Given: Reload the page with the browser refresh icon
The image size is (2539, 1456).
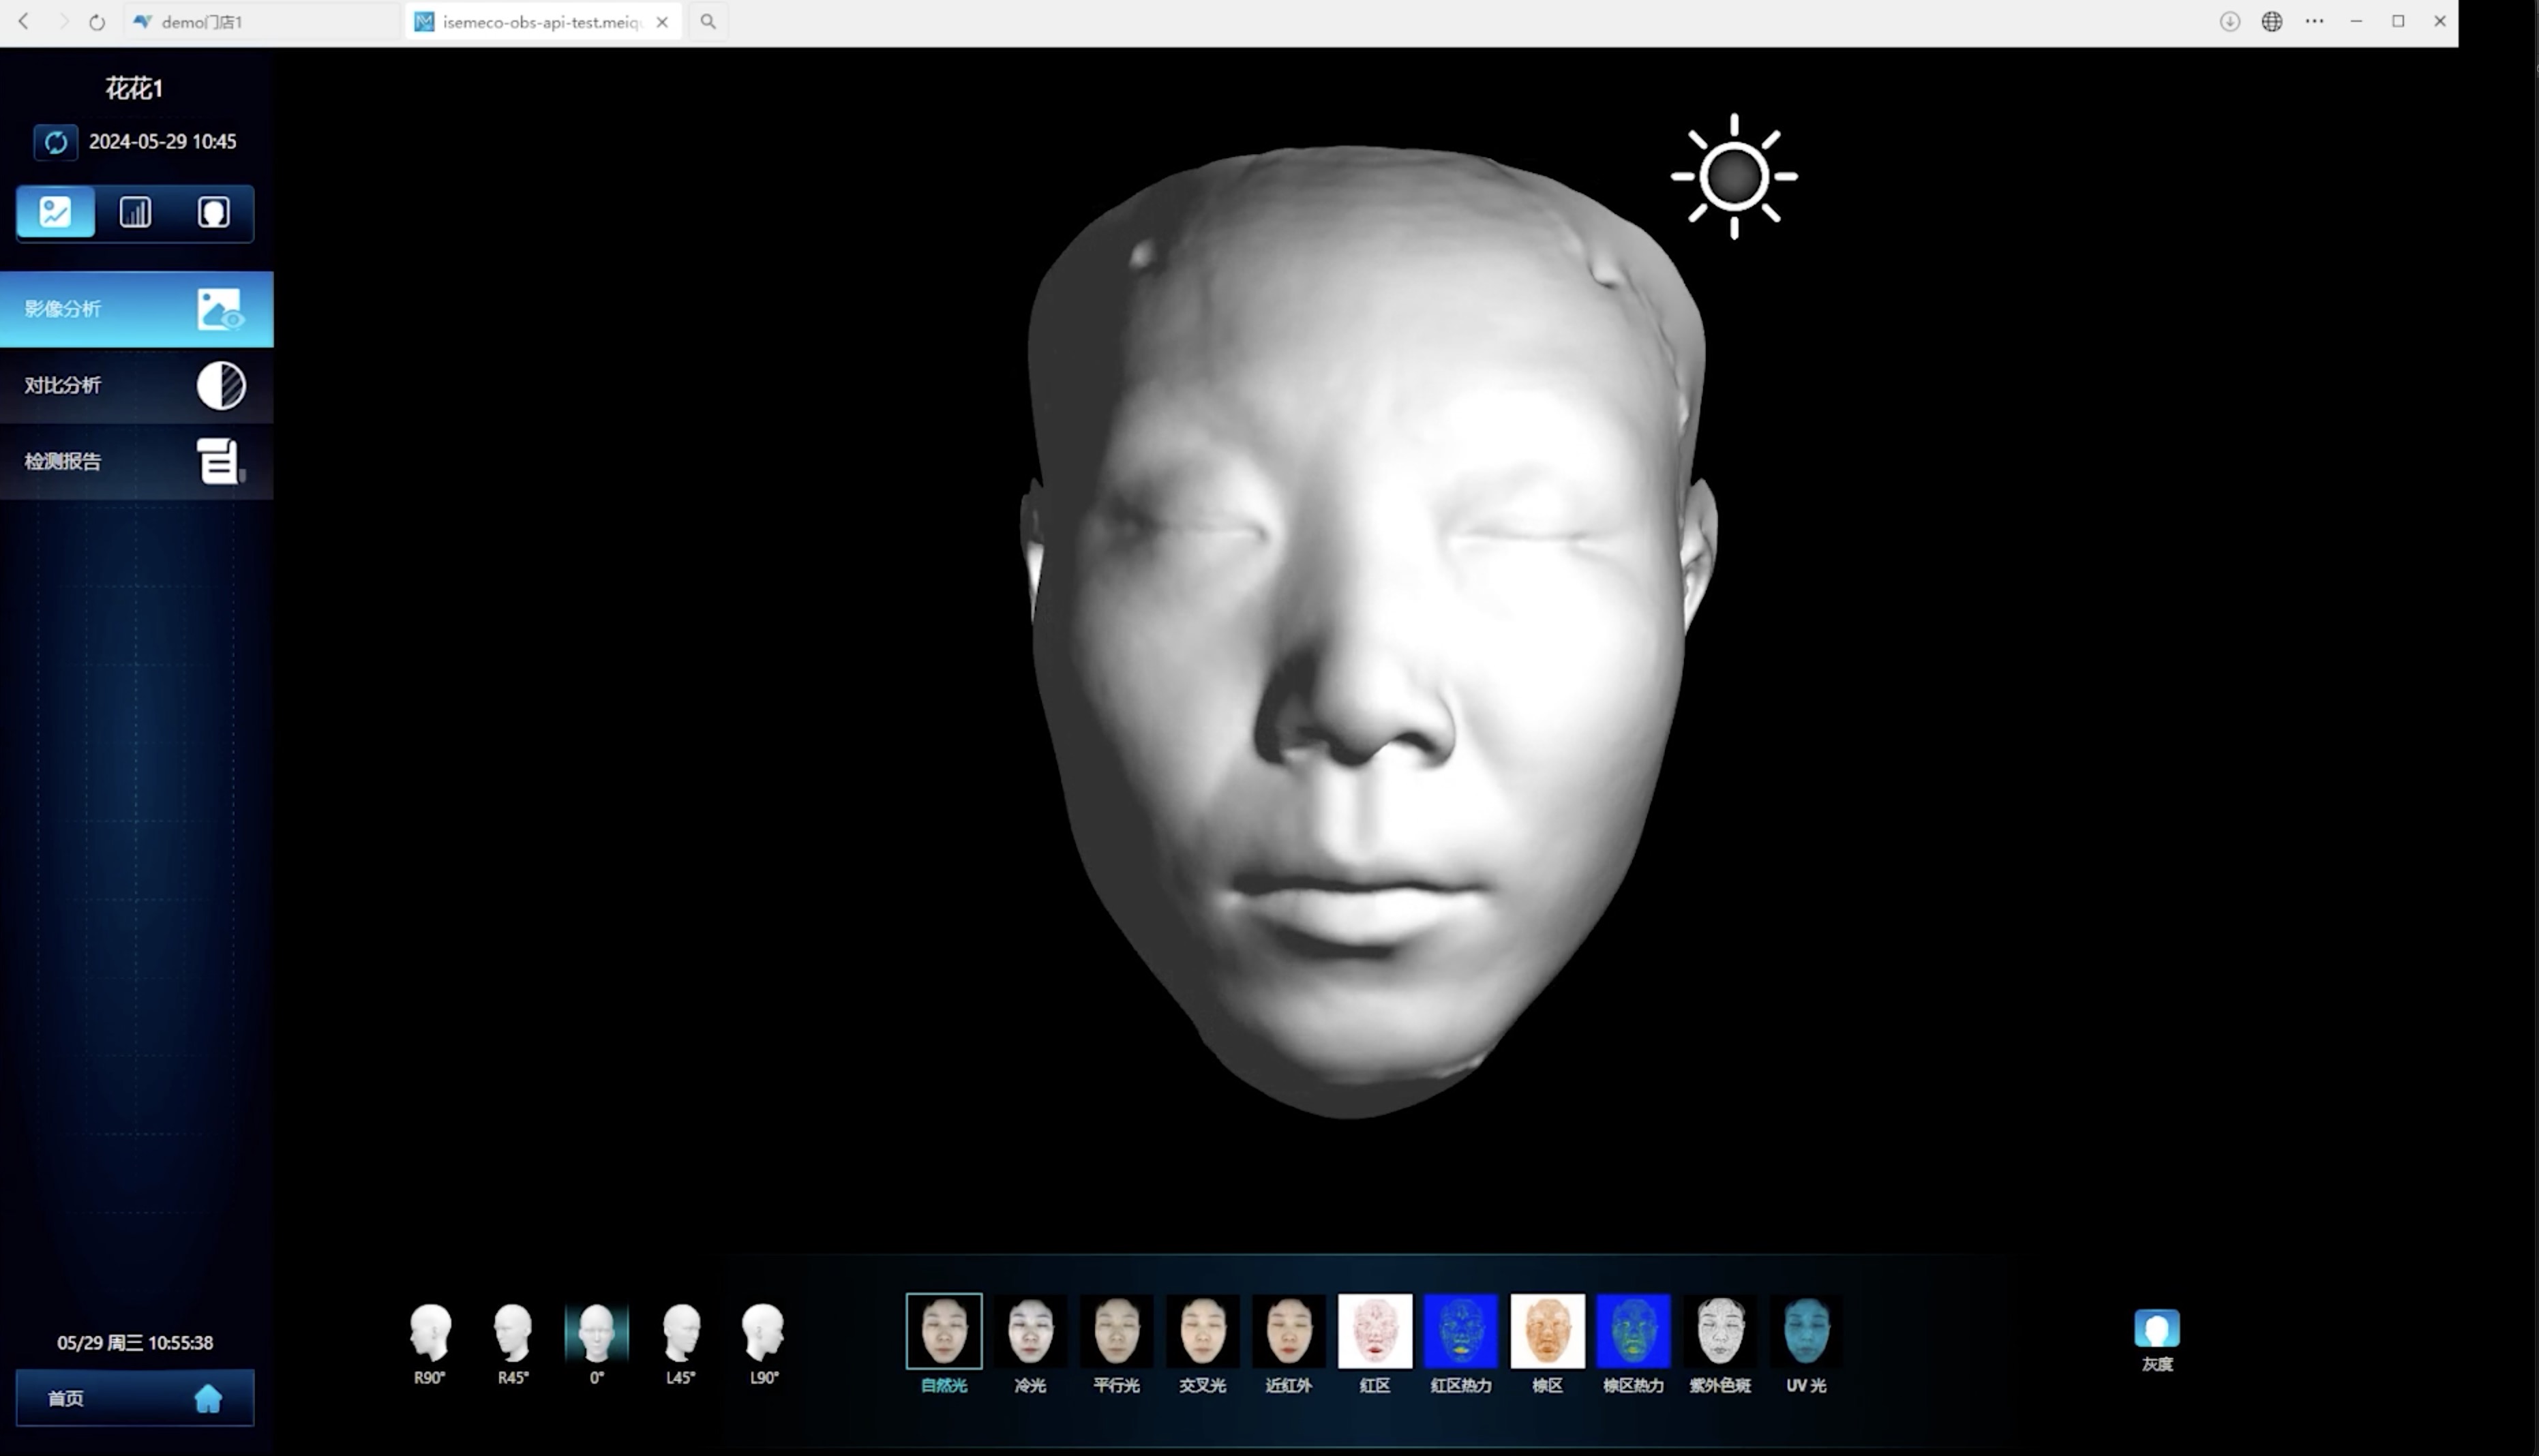Looking at the screenshot, I should [x=97, y=22].
